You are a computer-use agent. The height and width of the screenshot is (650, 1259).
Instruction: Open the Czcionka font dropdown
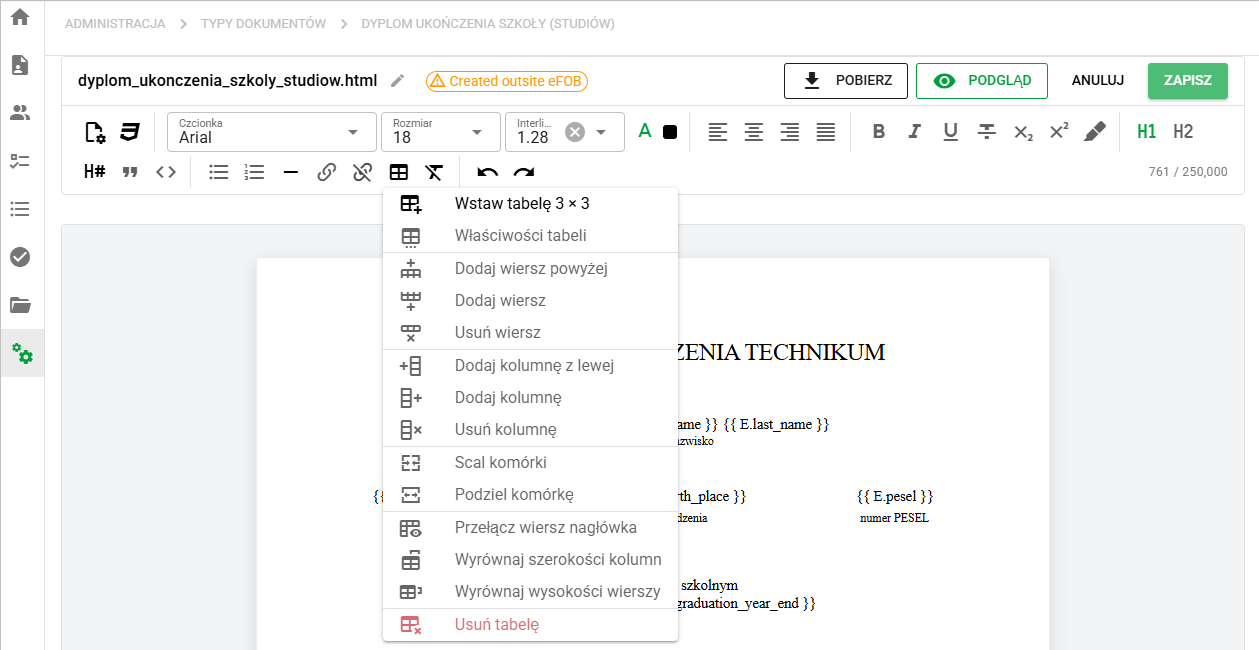[x=272, y=132]
